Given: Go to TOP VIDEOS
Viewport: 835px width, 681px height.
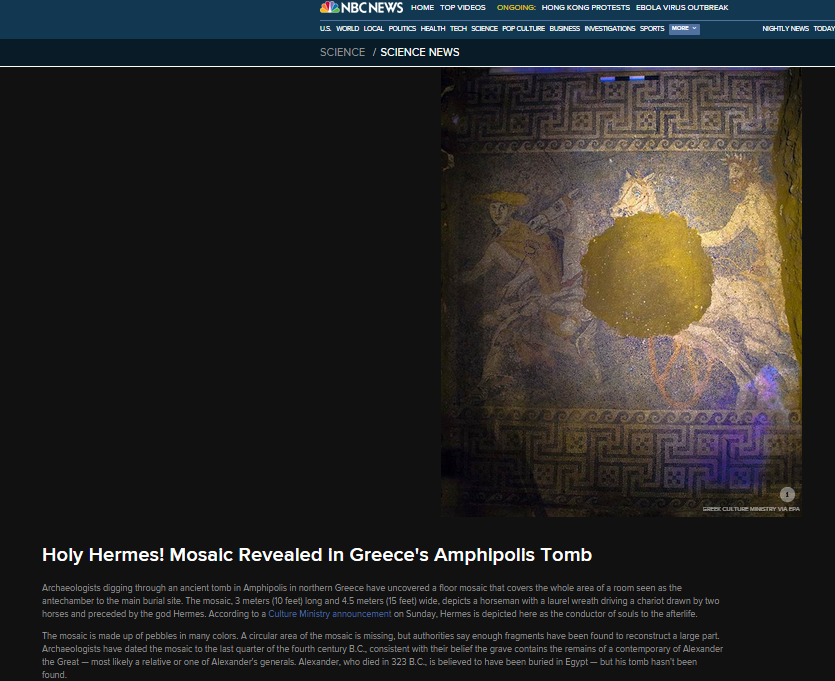Looking at the screenshot, I should (463, 7).
